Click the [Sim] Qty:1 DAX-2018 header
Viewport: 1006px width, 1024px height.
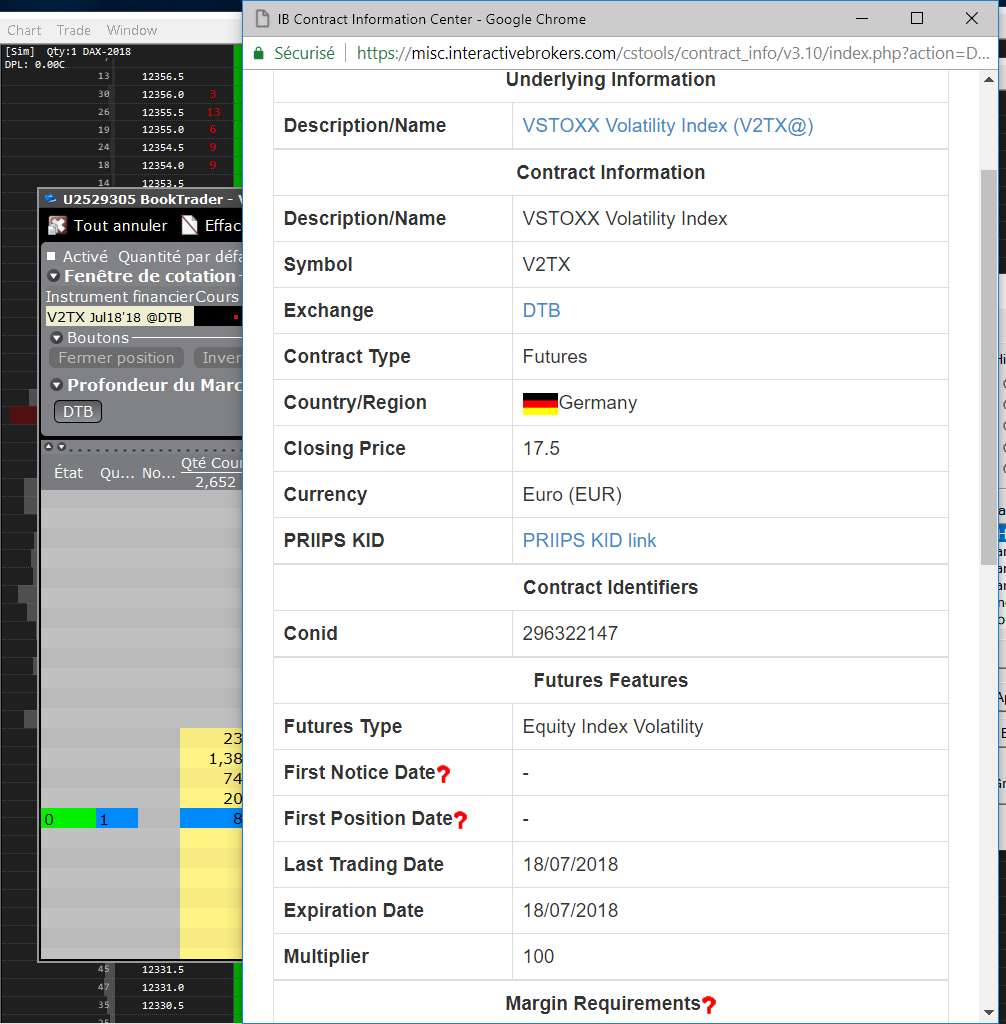pos(68,52)
